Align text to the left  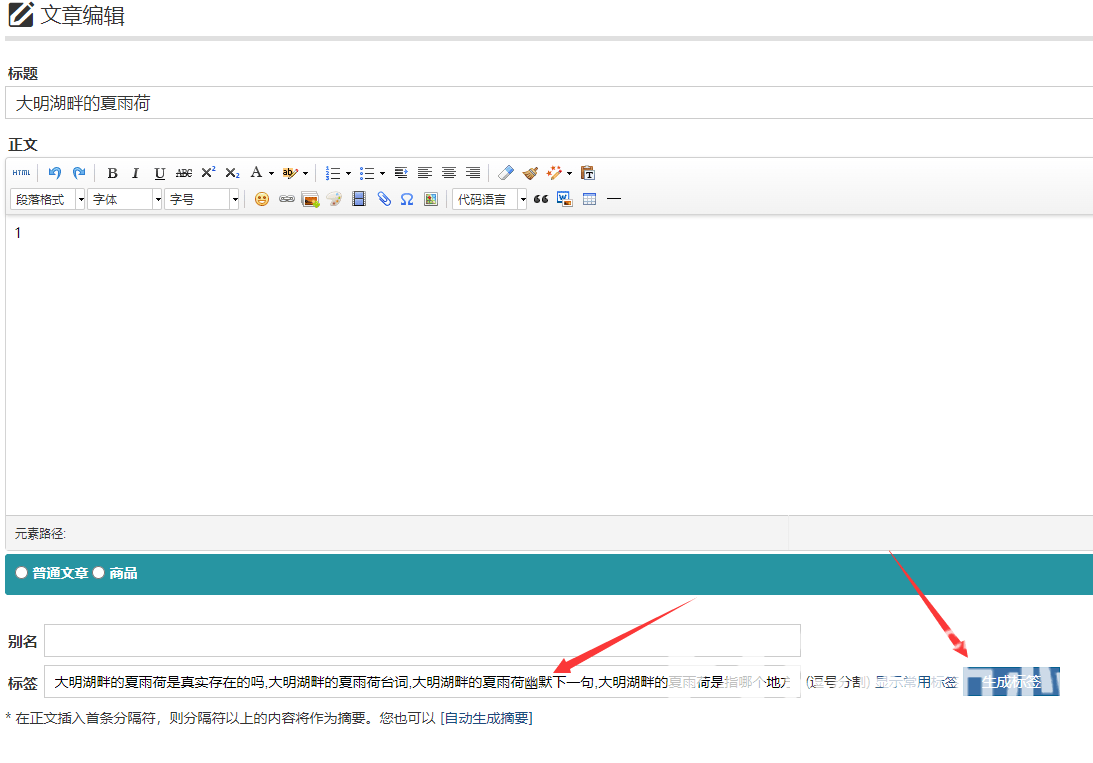point(425,173)
